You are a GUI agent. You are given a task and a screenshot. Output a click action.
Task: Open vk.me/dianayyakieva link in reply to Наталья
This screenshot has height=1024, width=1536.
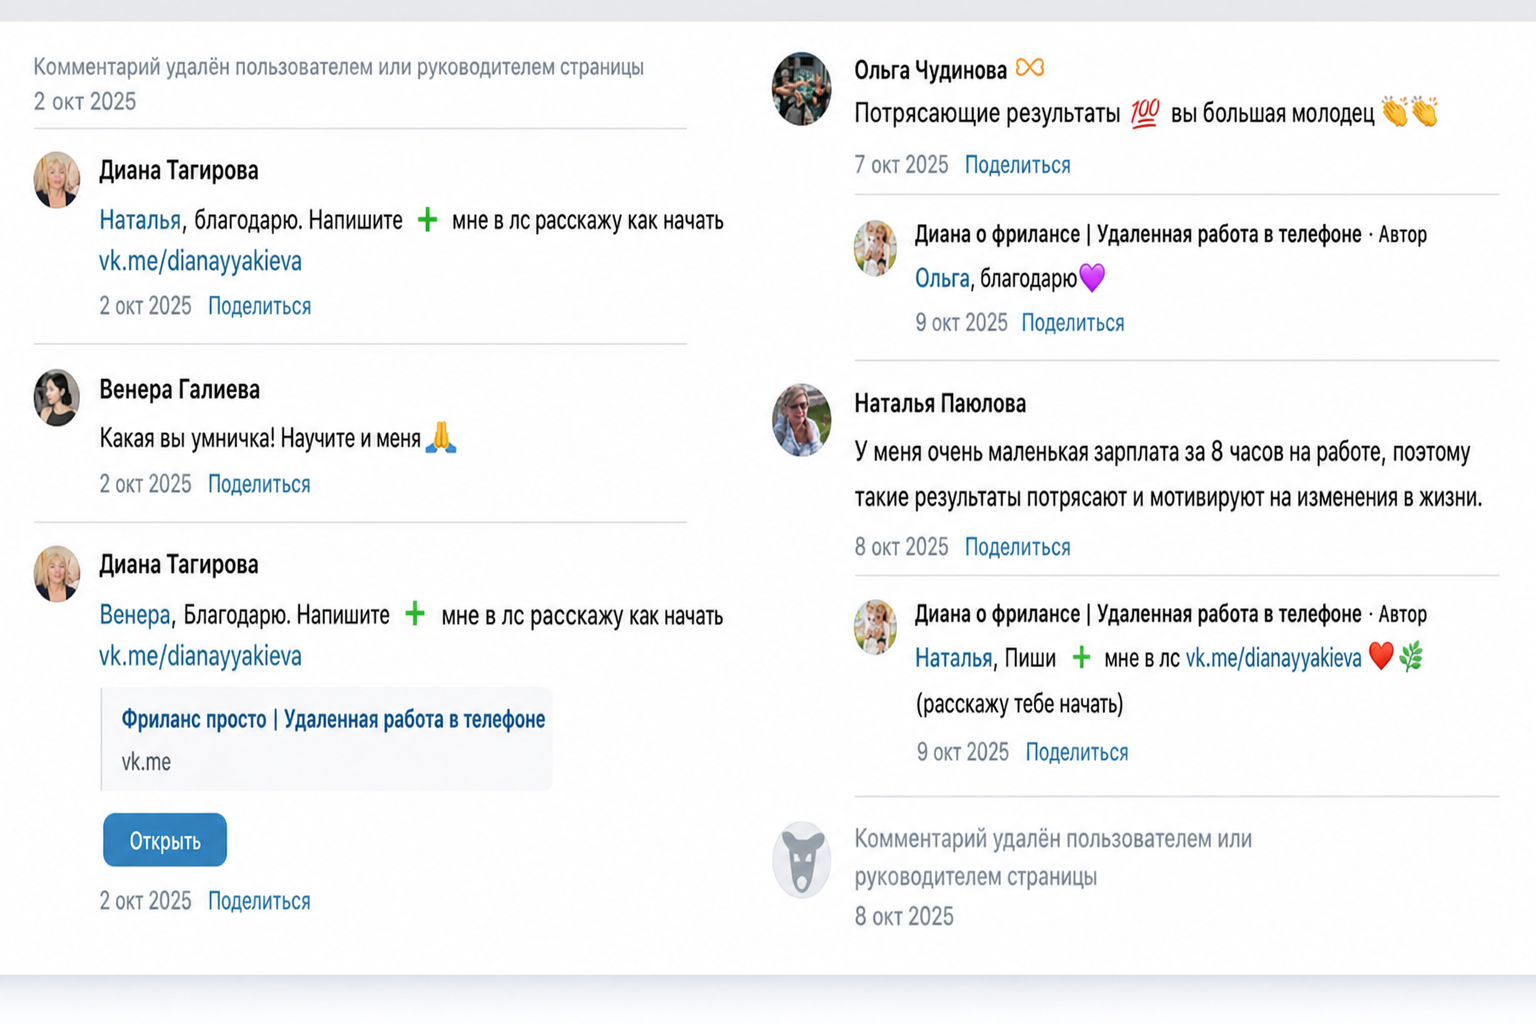(x=200, y=261)
